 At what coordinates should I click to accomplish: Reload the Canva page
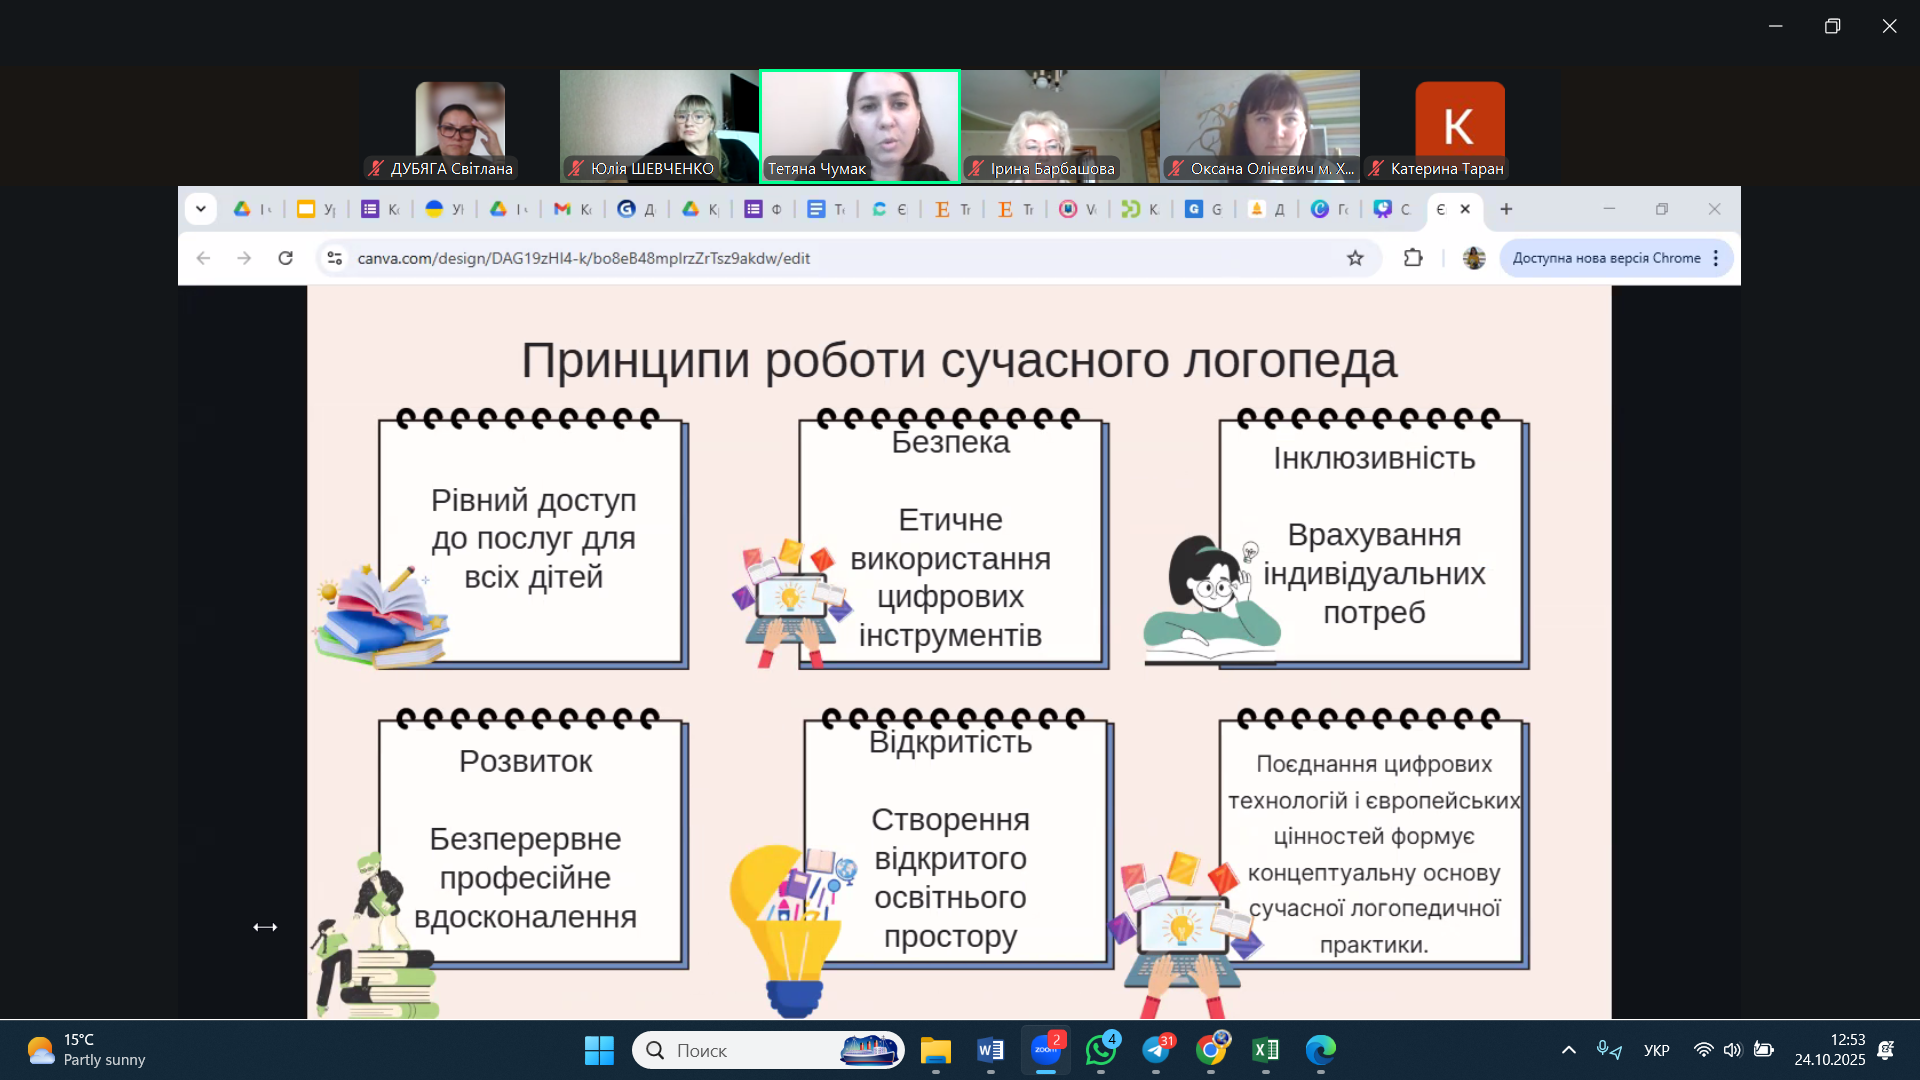coord(285,258)
